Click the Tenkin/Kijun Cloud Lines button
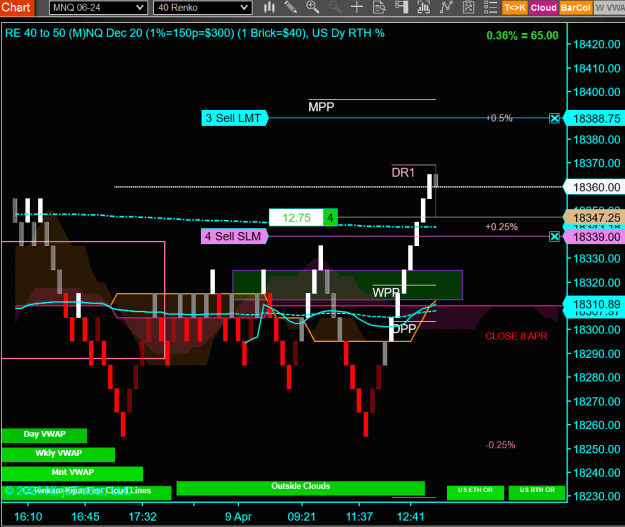 (86, 492)
